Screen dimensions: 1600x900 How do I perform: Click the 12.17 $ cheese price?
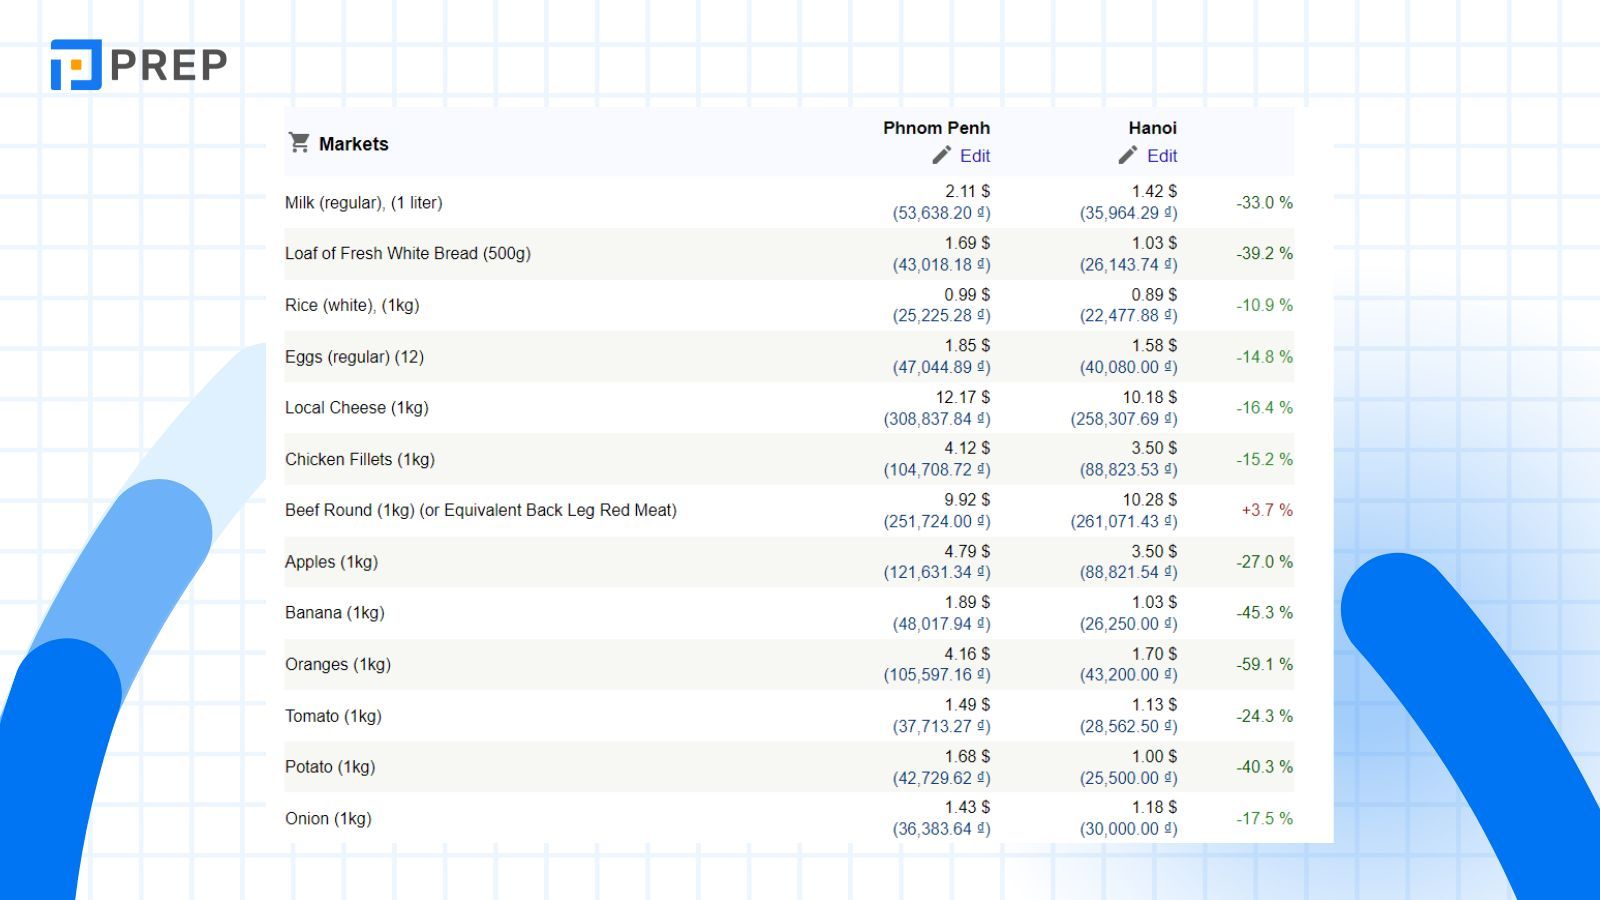coord(963,397)
